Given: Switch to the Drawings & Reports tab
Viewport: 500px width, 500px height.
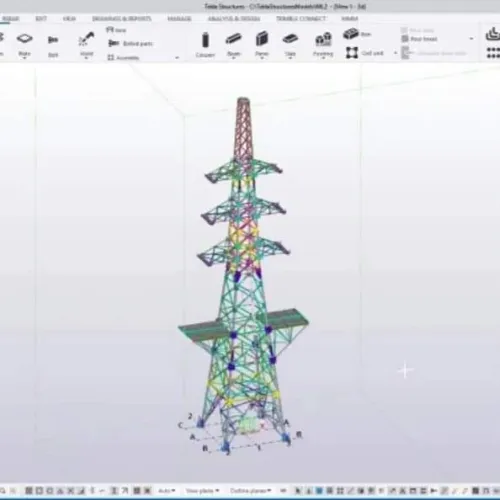Looking at the screenshot, I should pyautogui.click(x=122, y=19).
